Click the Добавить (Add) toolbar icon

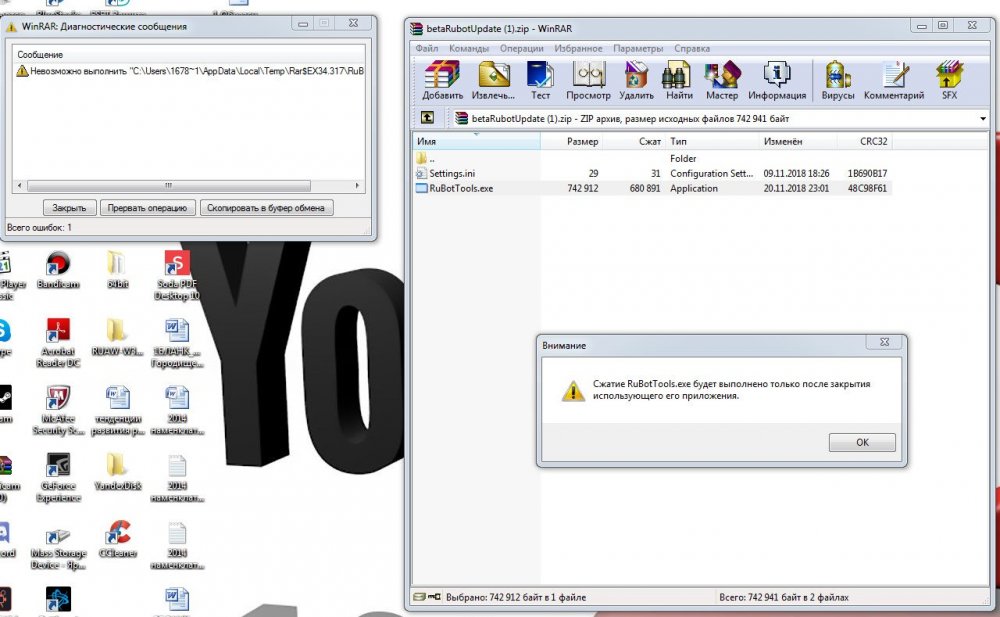[x=442, y=78]
